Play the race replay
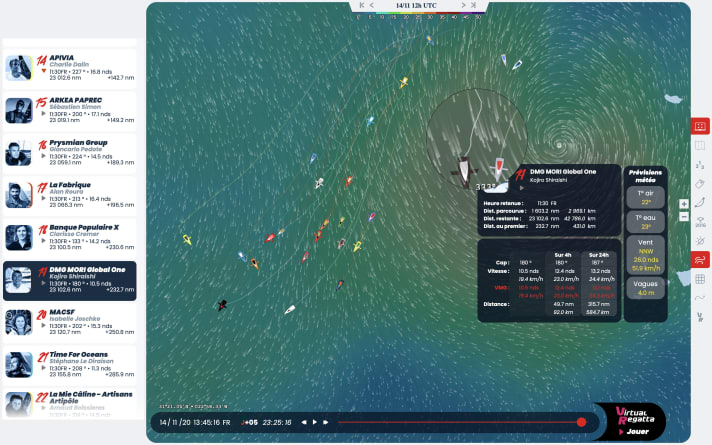This screenshot has width=712, height=445. (x=315, y=422)
